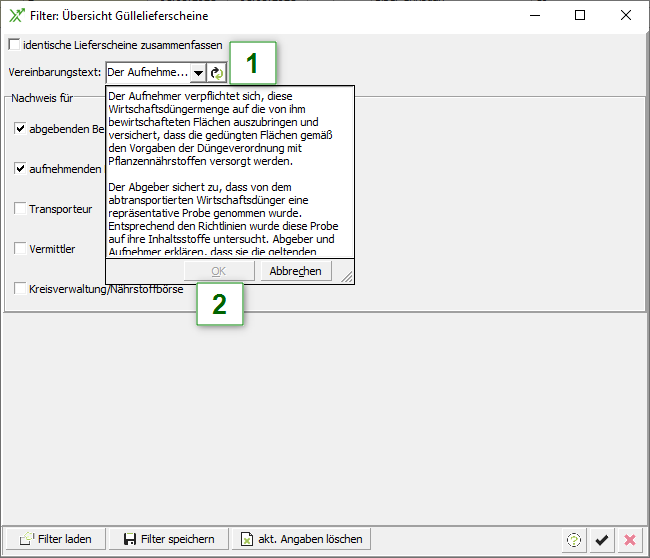The width and height of the screenshot is (650, 558).
Task: Click Filter laden button
Action: [56, 539]
